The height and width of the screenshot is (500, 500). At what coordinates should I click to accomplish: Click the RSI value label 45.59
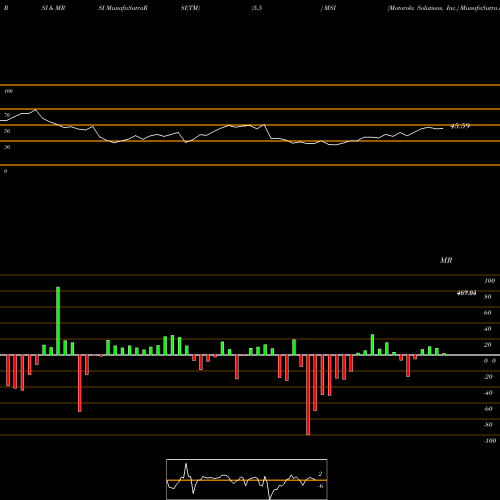click(x=460, y=126)
